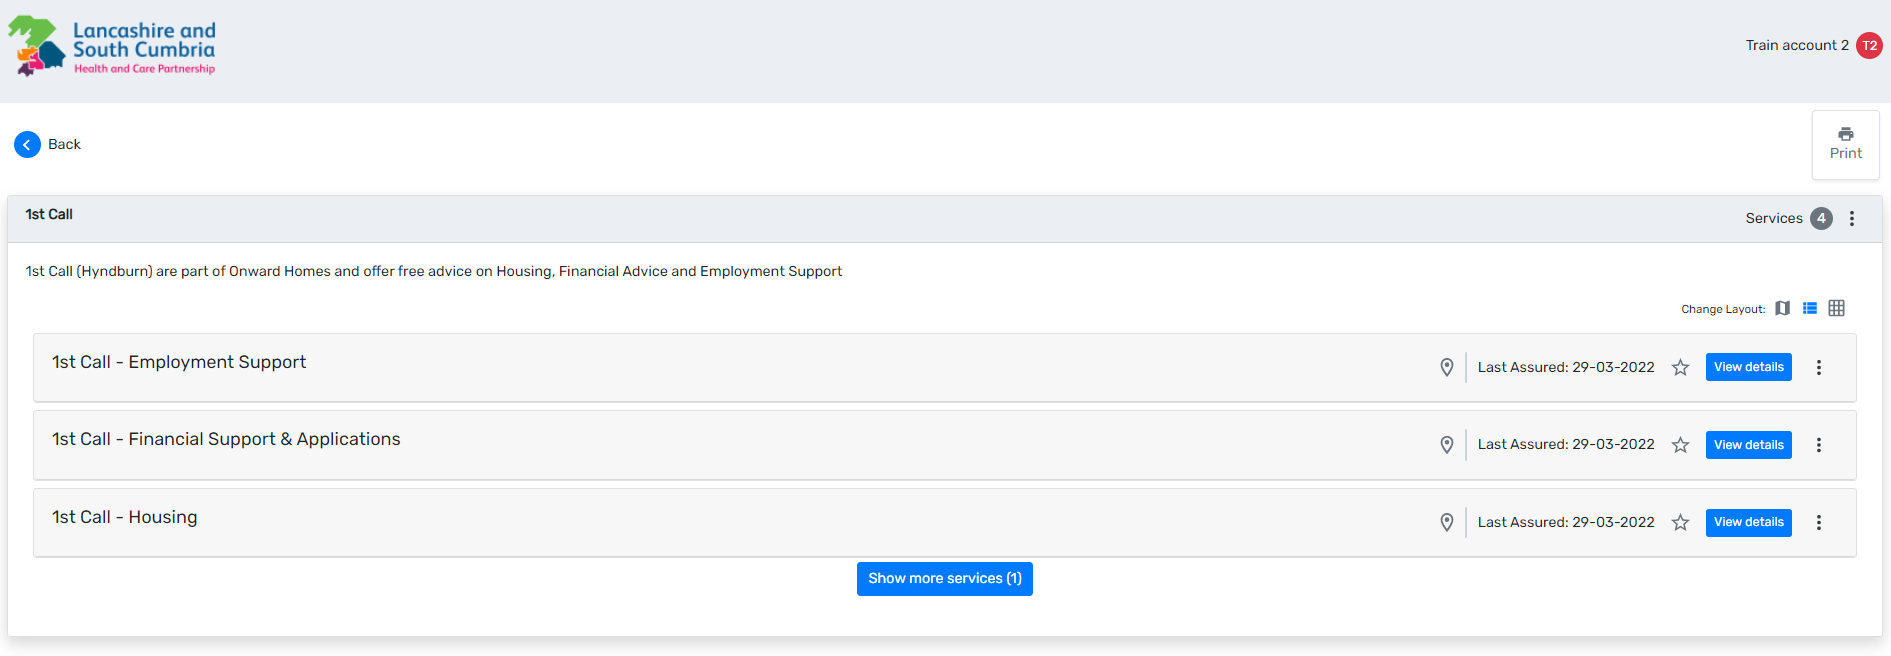Toggle favourite star for Housing service
The image size is (1891, 656).
point(1680,523)
